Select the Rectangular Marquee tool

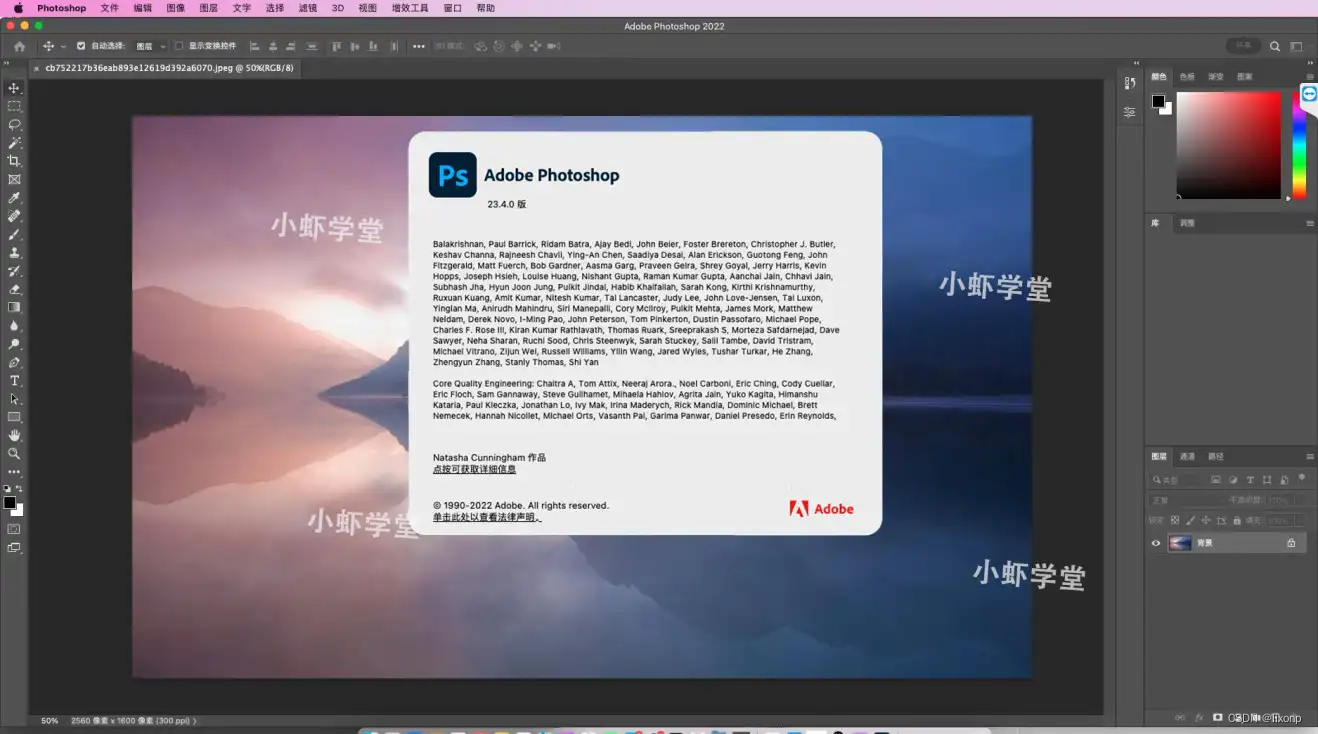(x=14, y=106)
